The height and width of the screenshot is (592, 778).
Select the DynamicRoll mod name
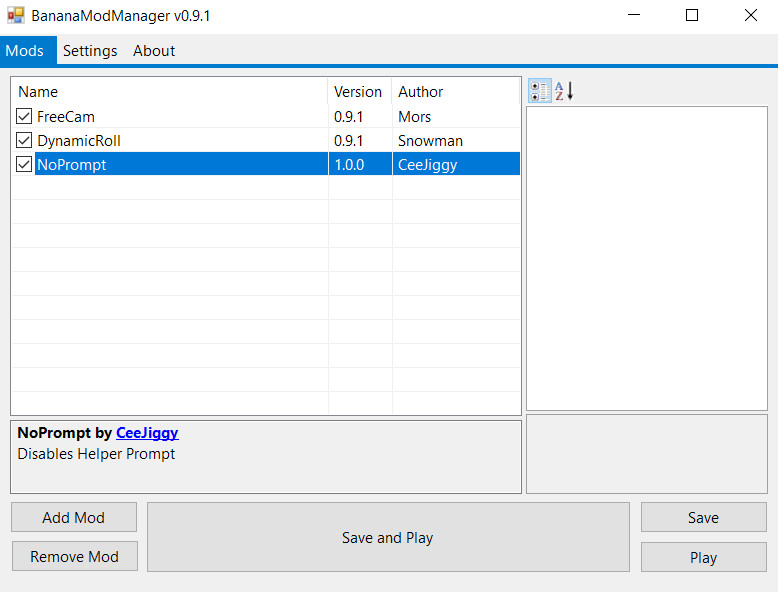click(79, 140)
